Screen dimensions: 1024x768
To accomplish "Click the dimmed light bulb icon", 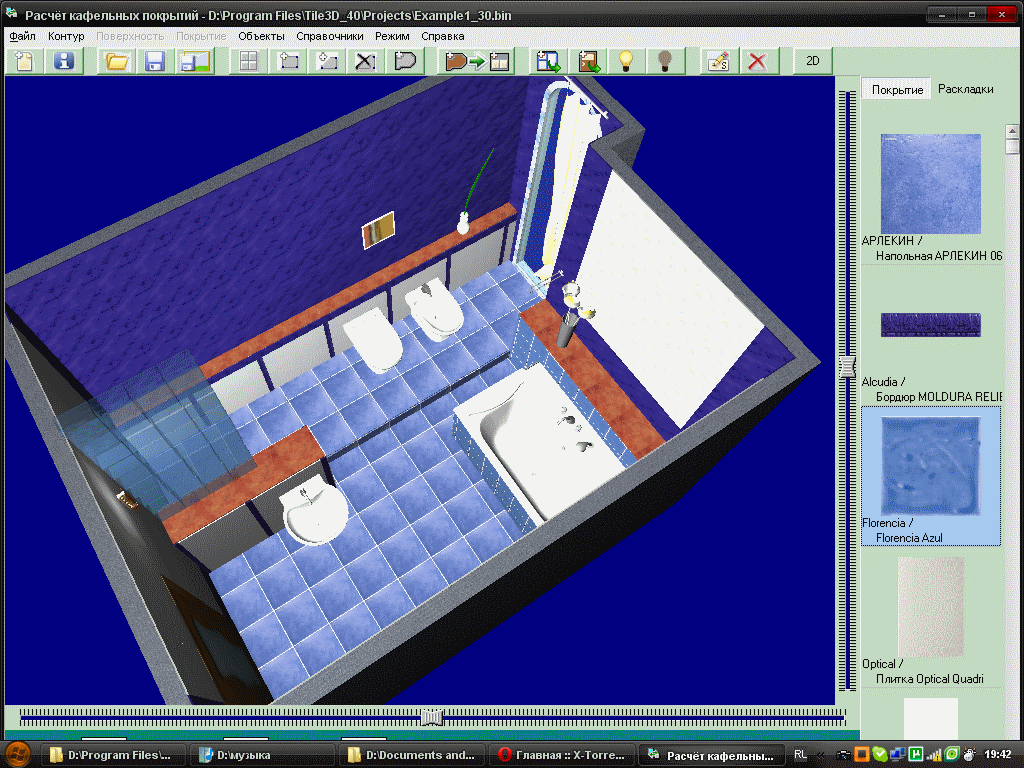I will [x=663, y=61].
